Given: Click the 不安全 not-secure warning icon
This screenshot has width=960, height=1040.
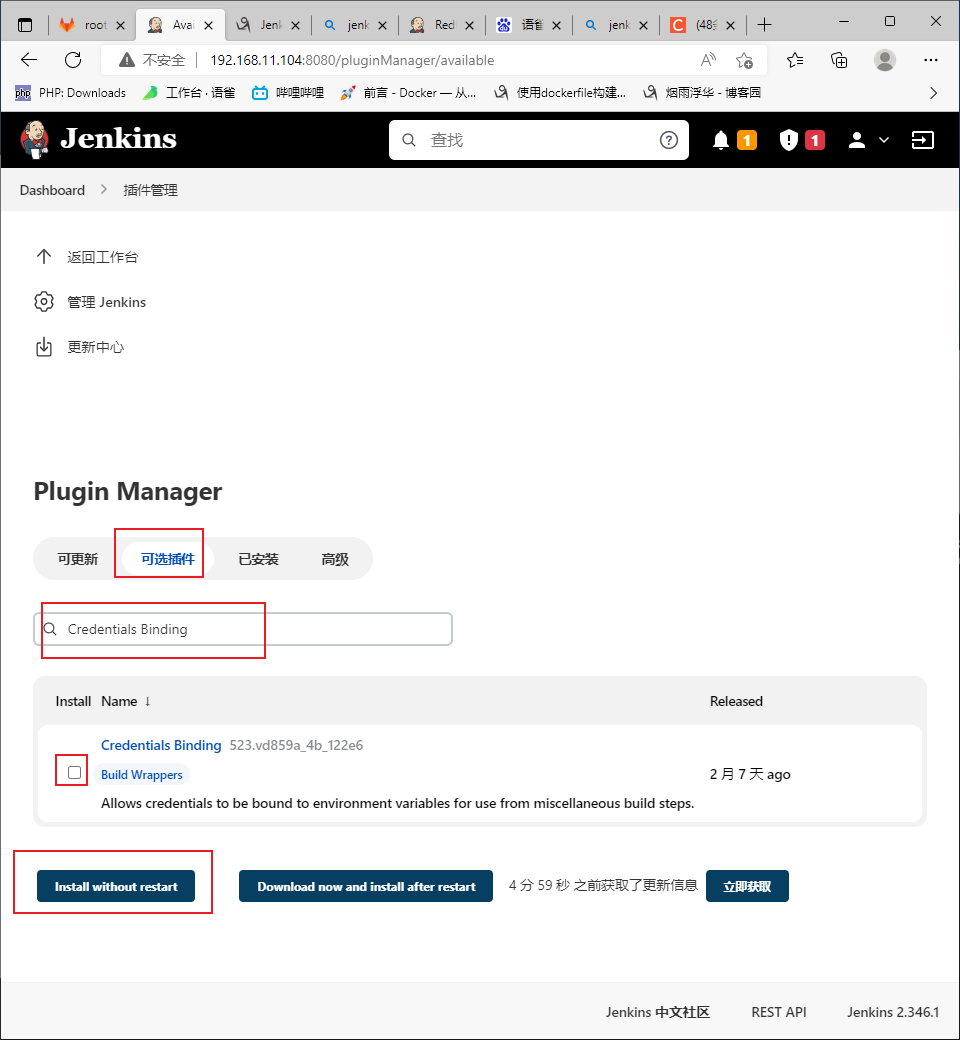Looking at the screenshot, I should [127, 60].
